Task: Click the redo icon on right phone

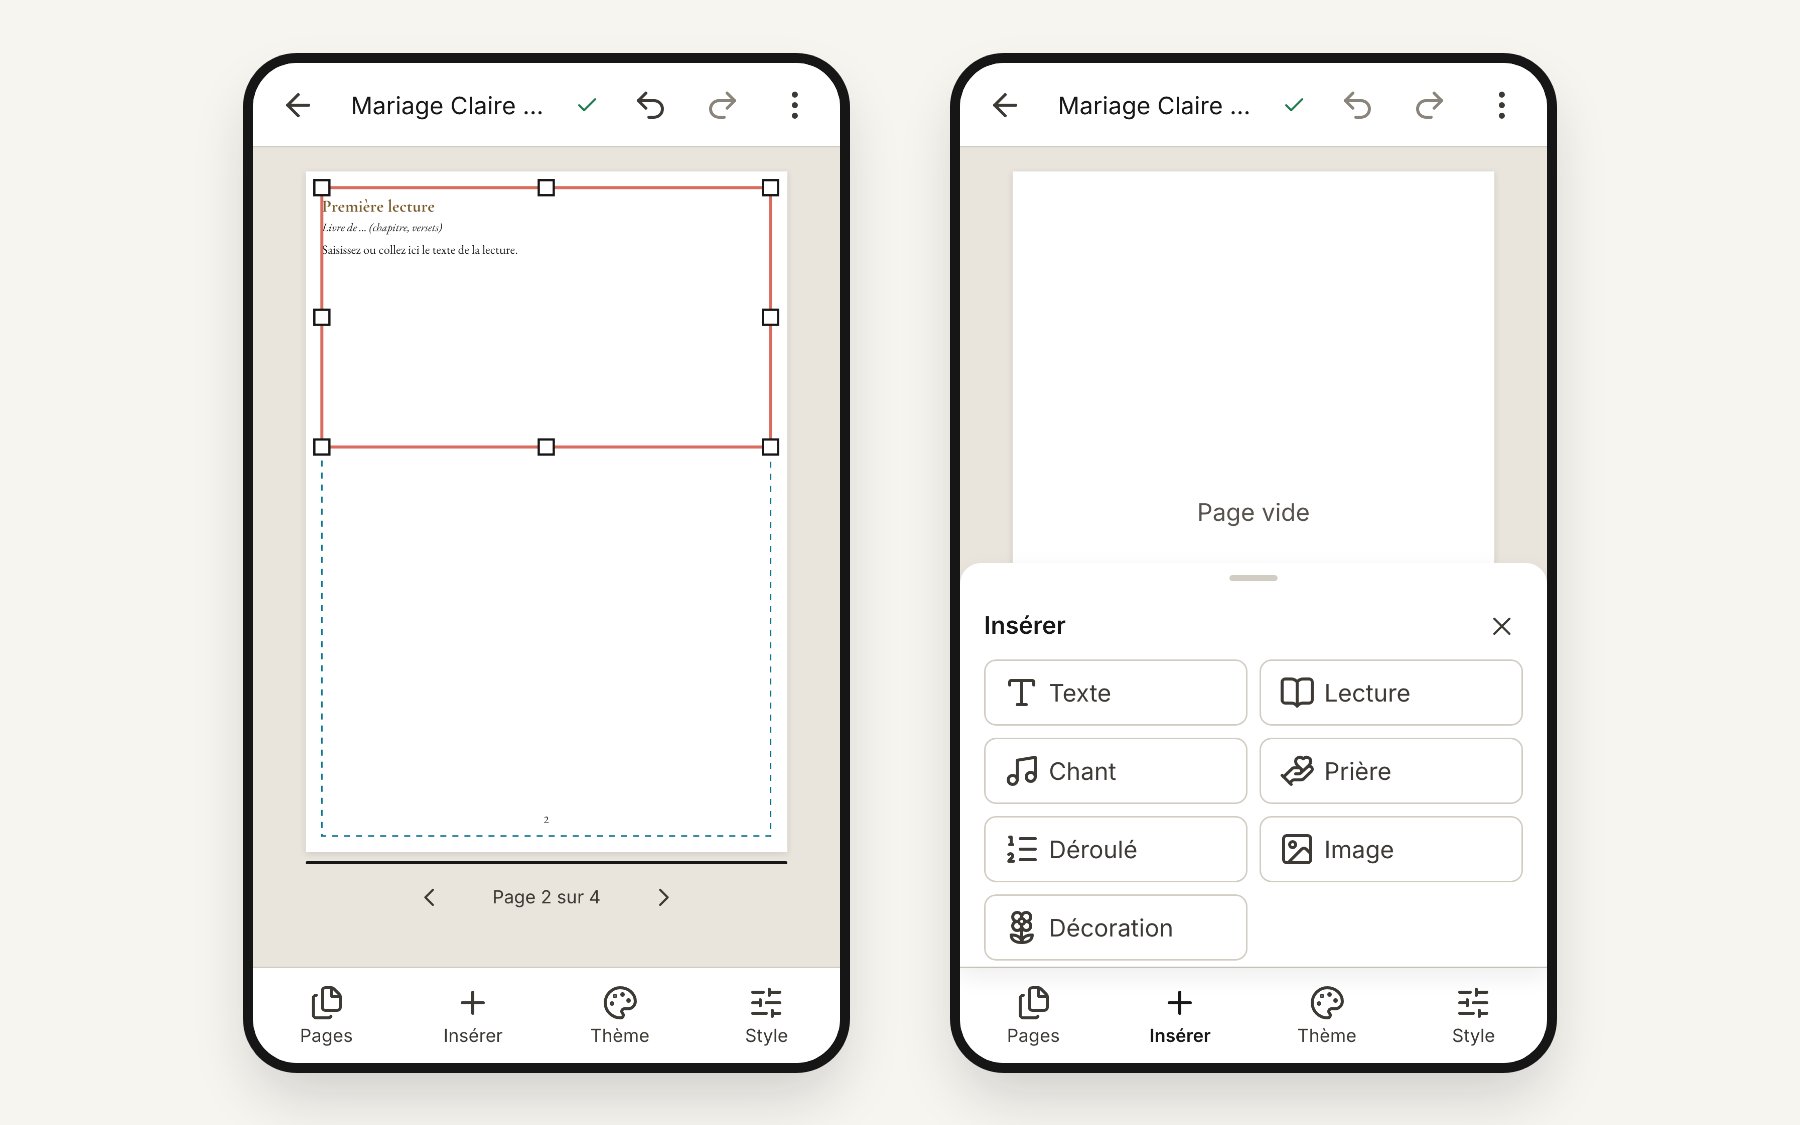Action: [x=1429, y=105]
